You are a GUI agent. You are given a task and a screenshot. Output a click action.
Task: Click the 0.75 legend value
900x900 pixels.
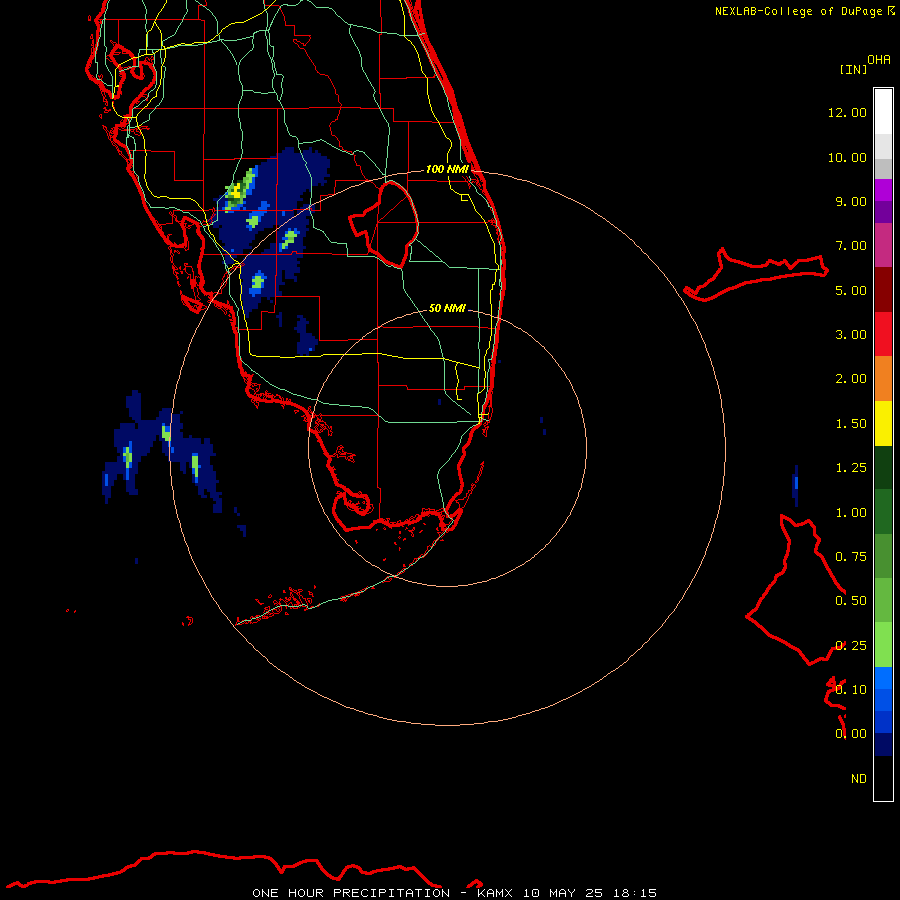click(x=851, y=557)
